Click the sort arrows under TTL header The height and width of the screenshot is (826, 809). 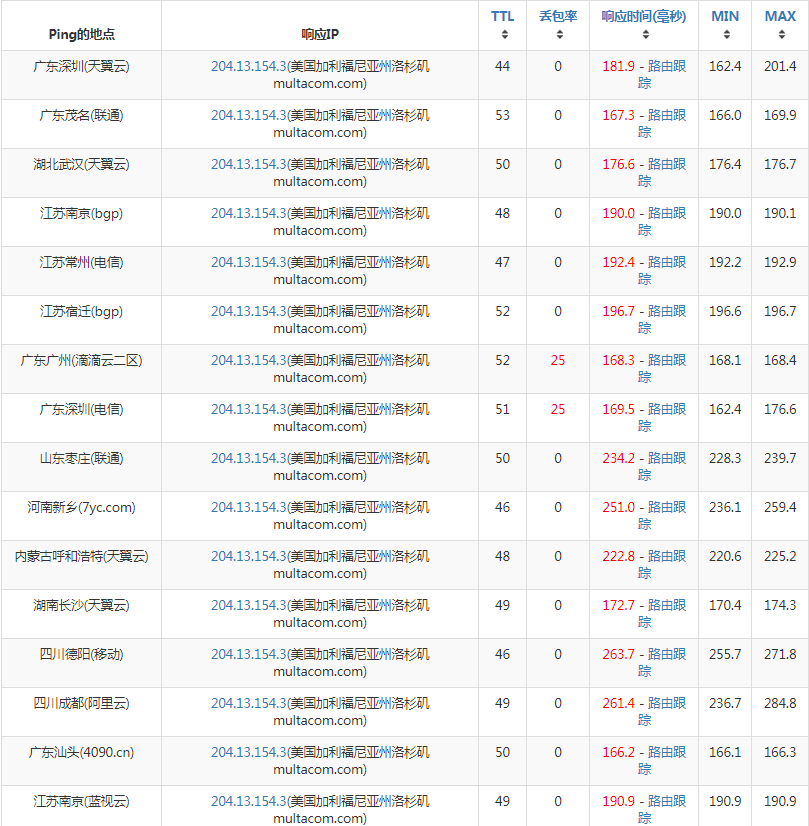click(504, 34)
